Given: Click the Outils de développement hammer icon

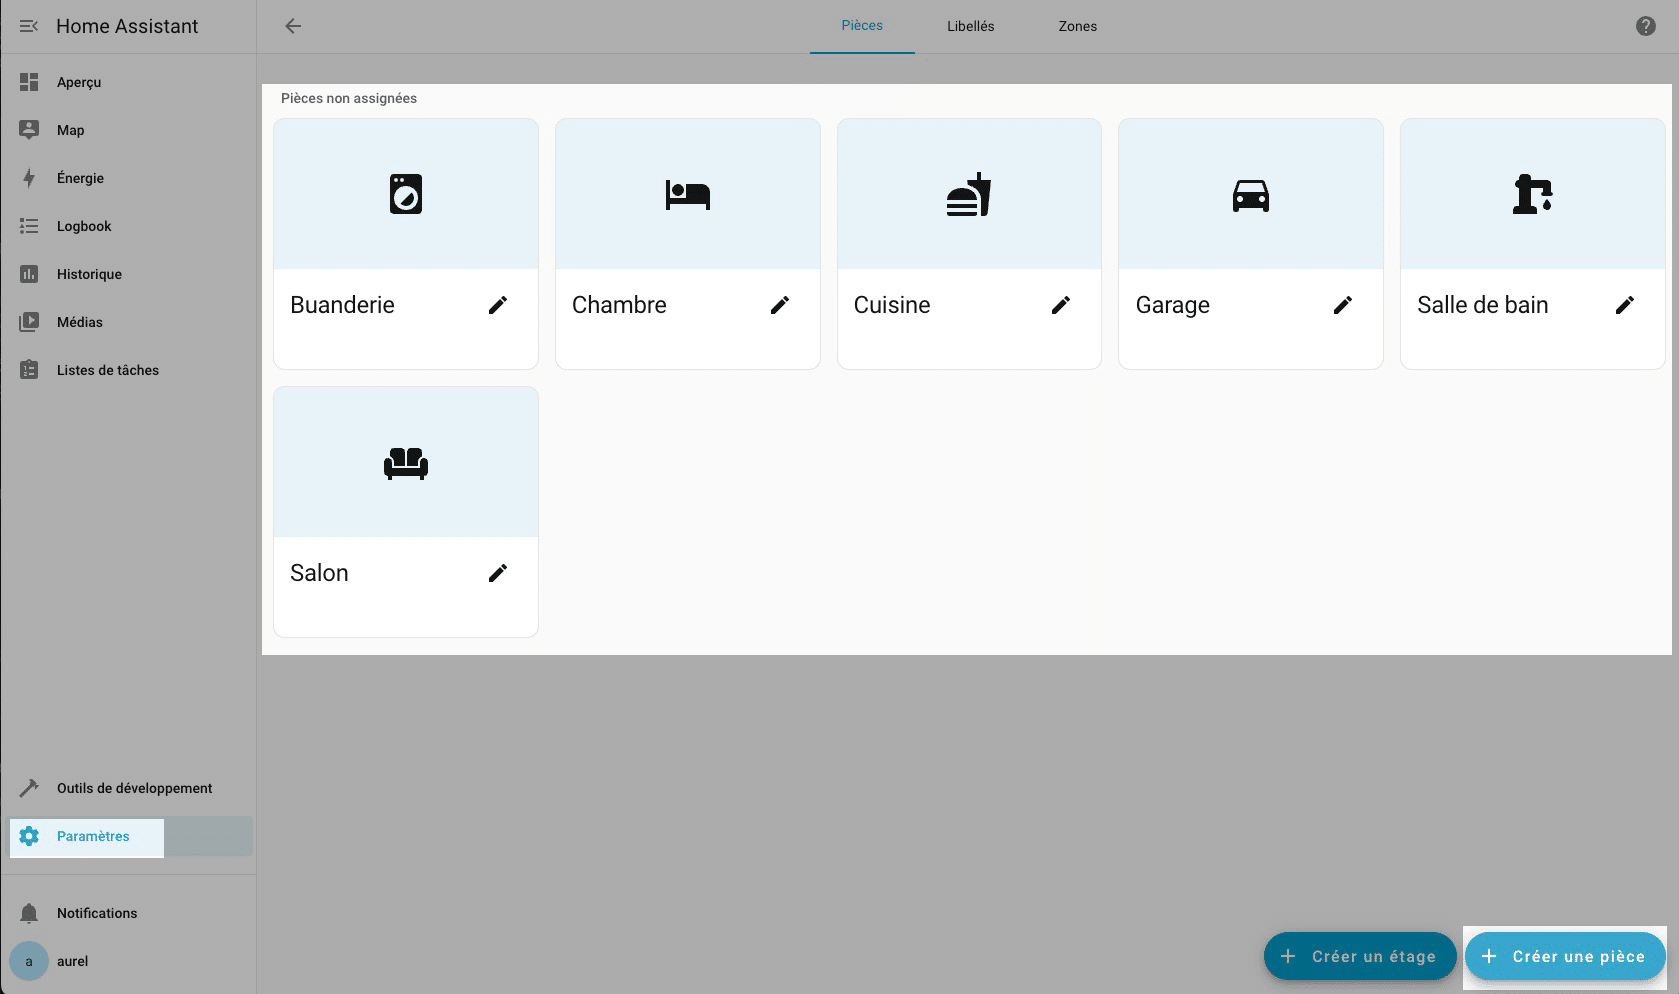Looking at the screenshot, I should [x=29, y=788].
